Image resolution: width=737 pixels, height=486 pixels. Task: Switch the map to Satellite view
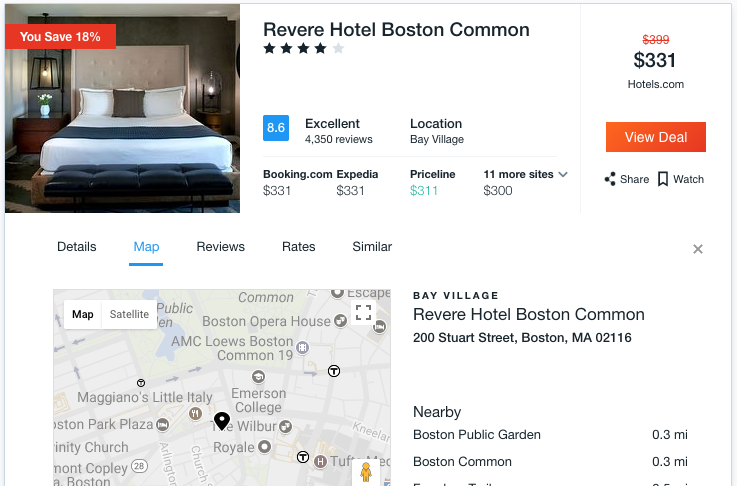(129, 314)
